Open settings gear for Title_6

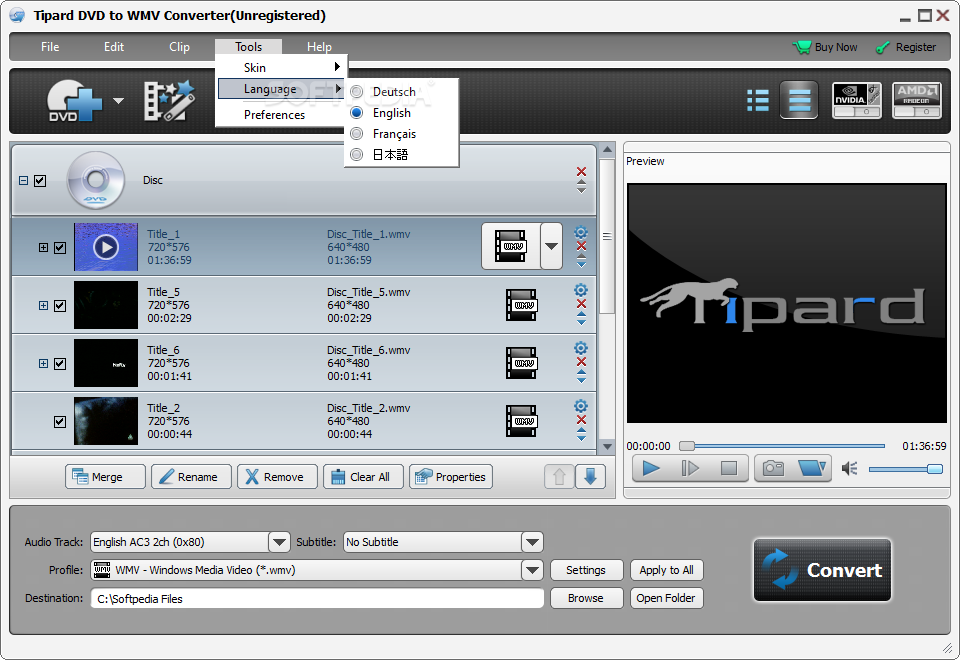coord(581,348)
